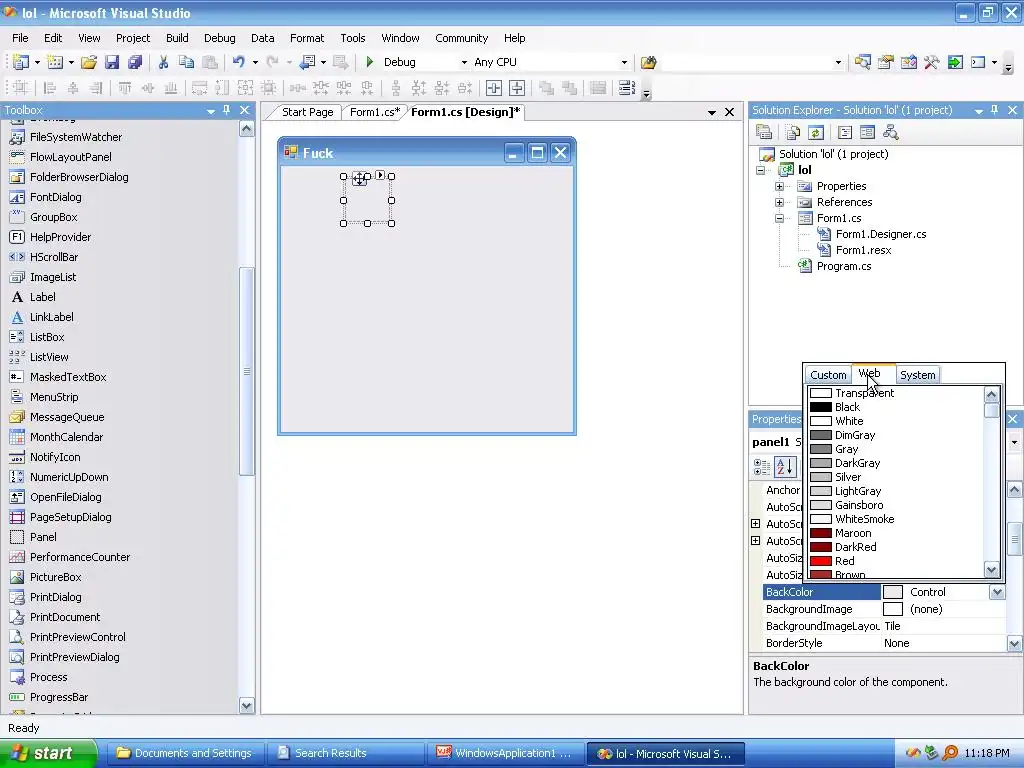1024x768 pixels.
Task: Click color list scroll down arrow
Action: pos(991,569)
